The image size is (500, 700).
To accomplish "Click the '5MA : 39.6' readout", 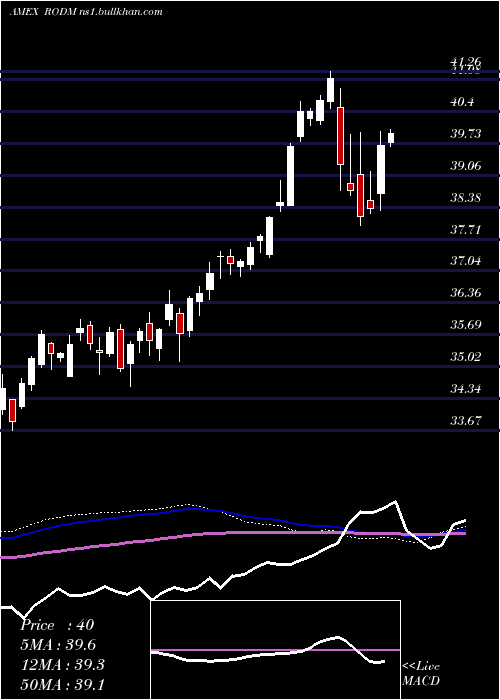I will tap(58, 645).
